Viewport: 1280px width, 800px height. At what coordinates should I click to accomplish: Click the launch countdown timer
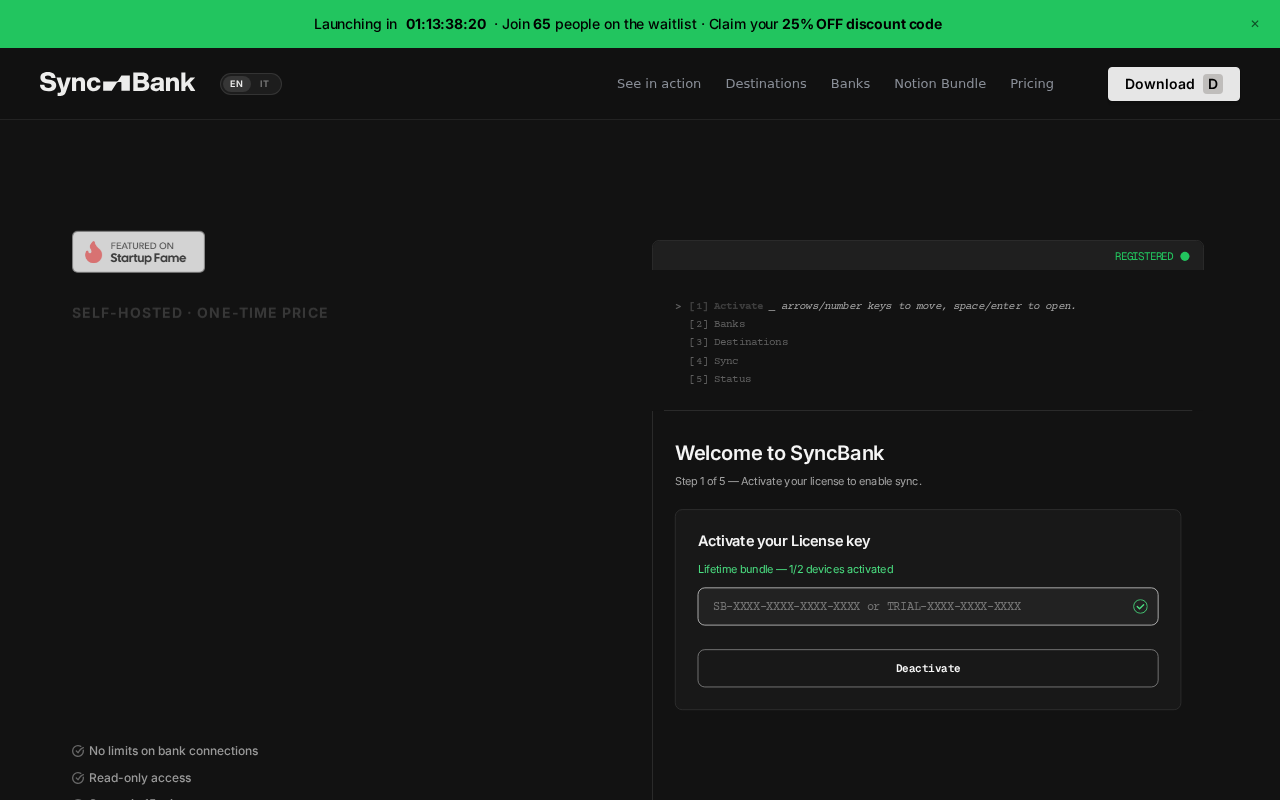click(x=446, y=24)
